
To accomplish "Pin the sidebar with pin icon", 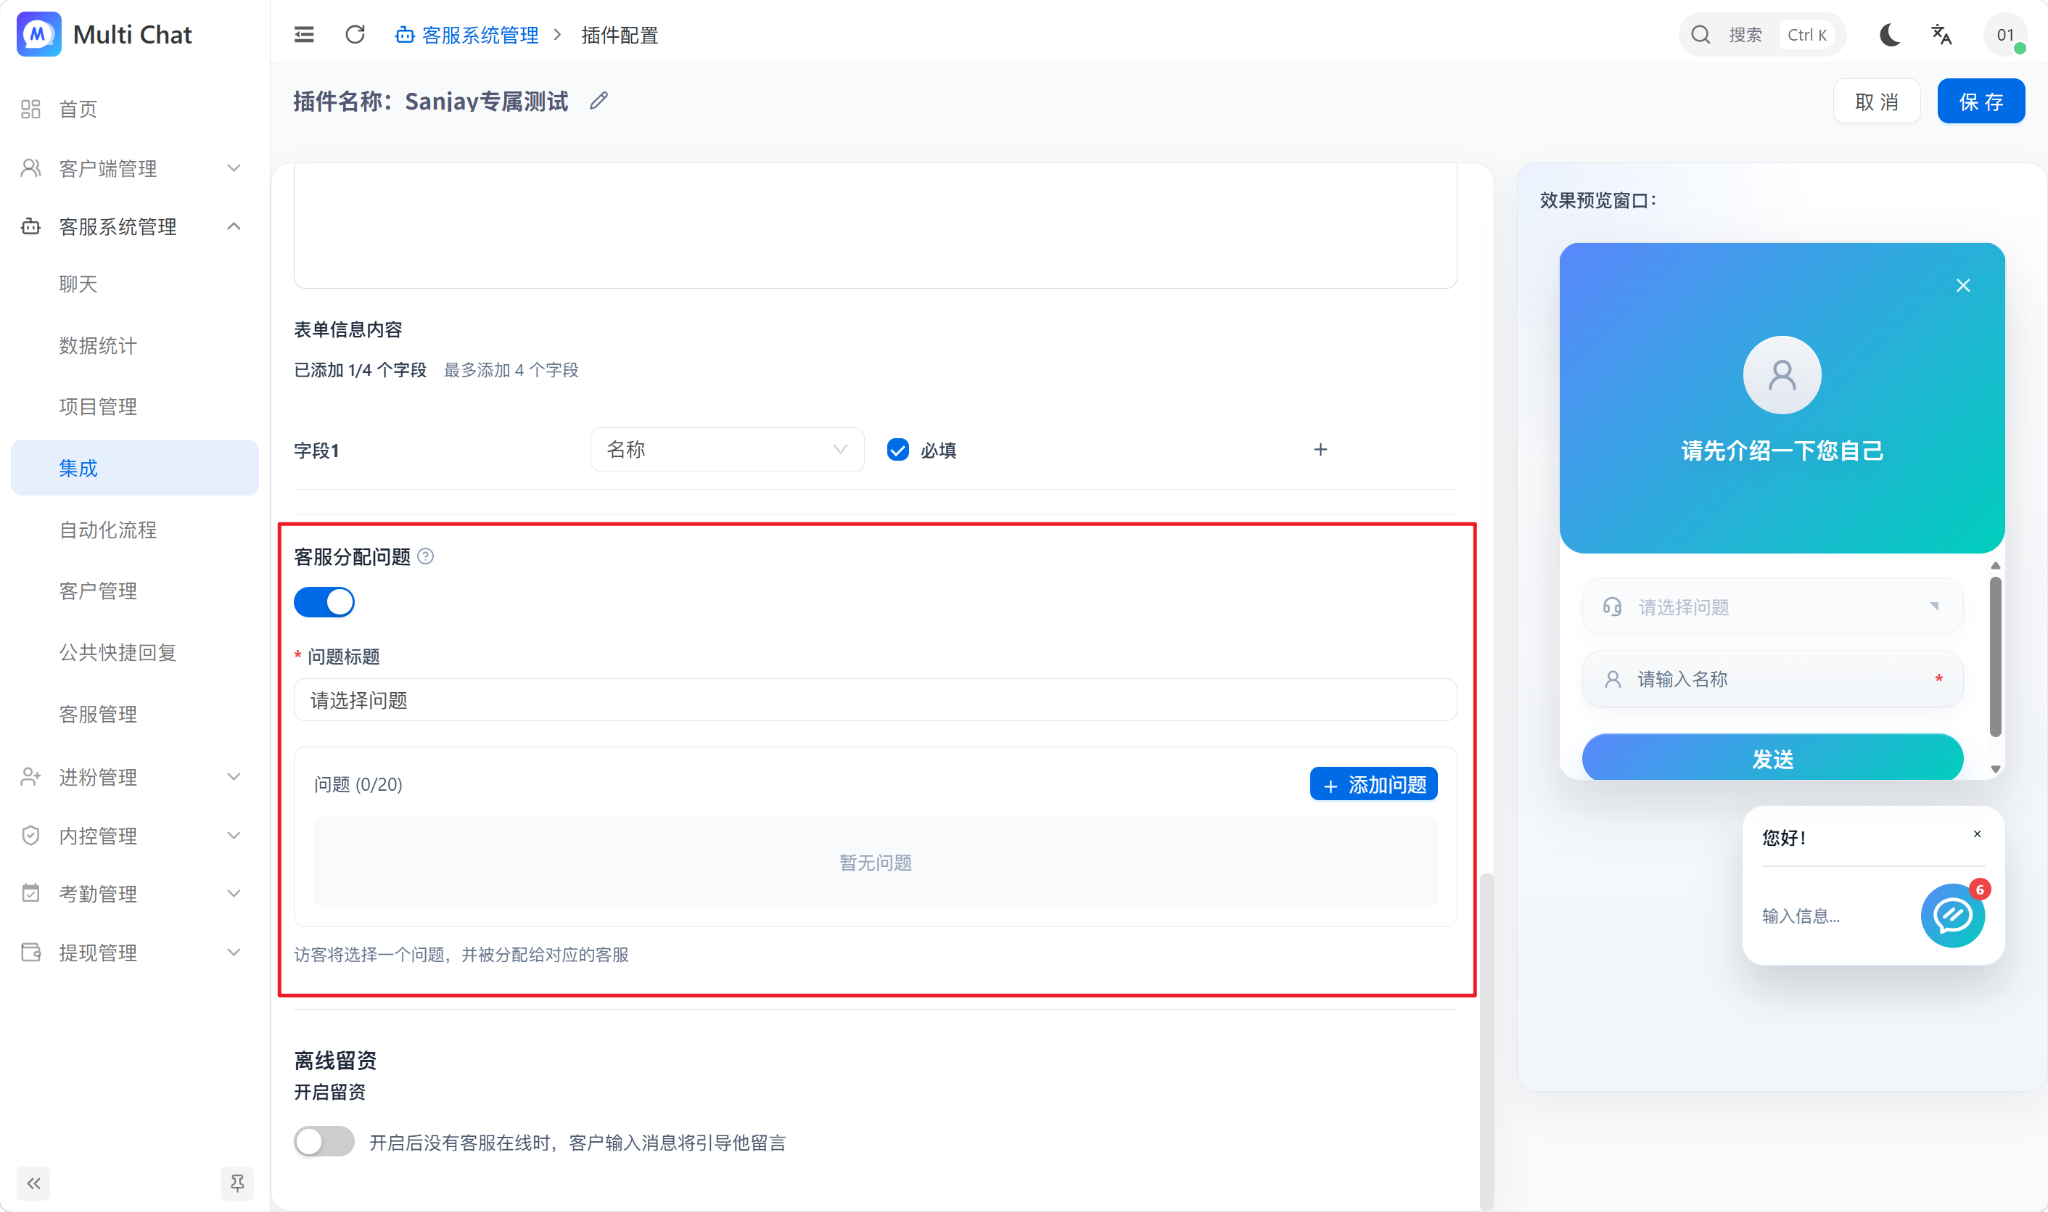I will coord(237,1184).
